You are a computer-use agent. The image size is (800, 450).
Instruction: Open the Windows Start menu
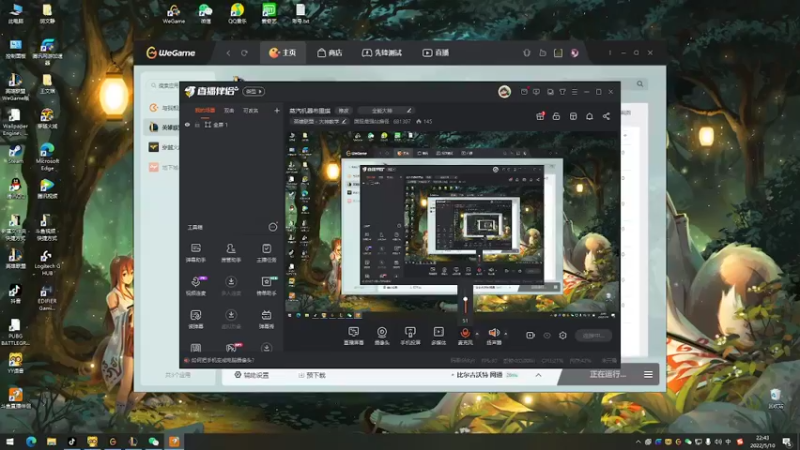coord(10,442)
